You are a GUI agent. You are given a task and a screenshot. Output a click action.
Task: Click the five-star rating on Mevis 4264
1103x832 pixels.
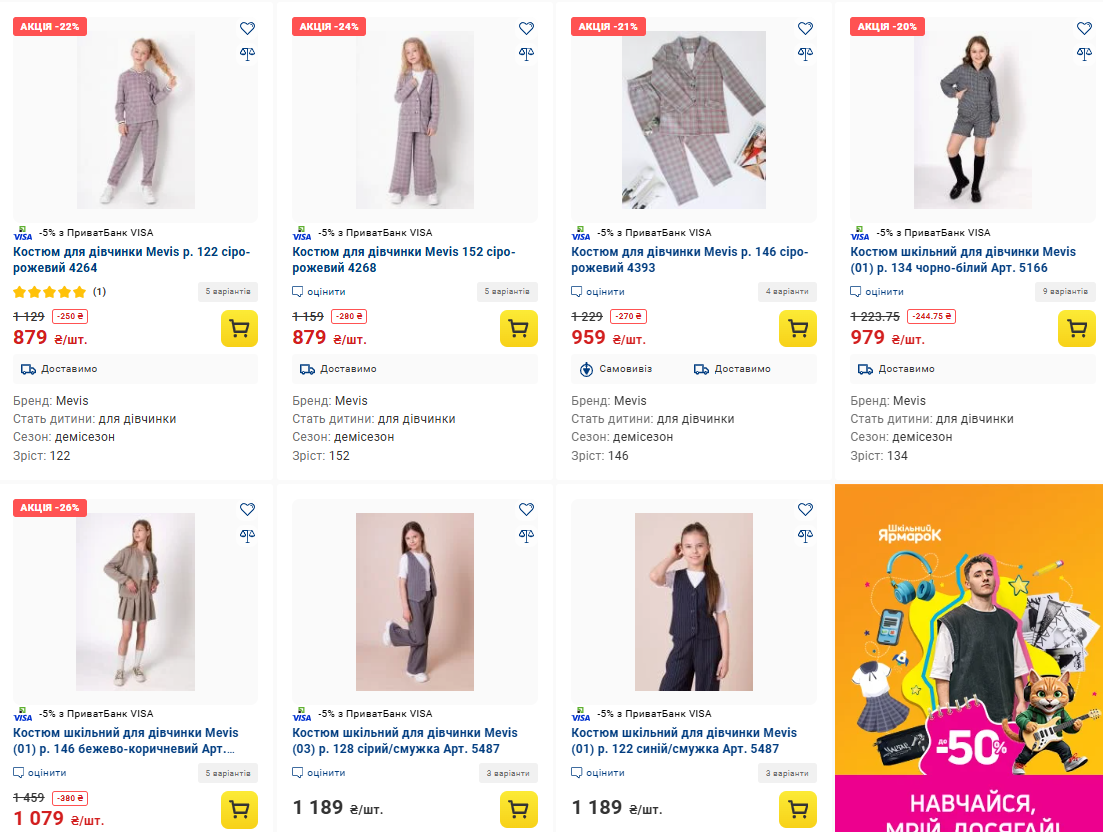(x=50, y=292)
